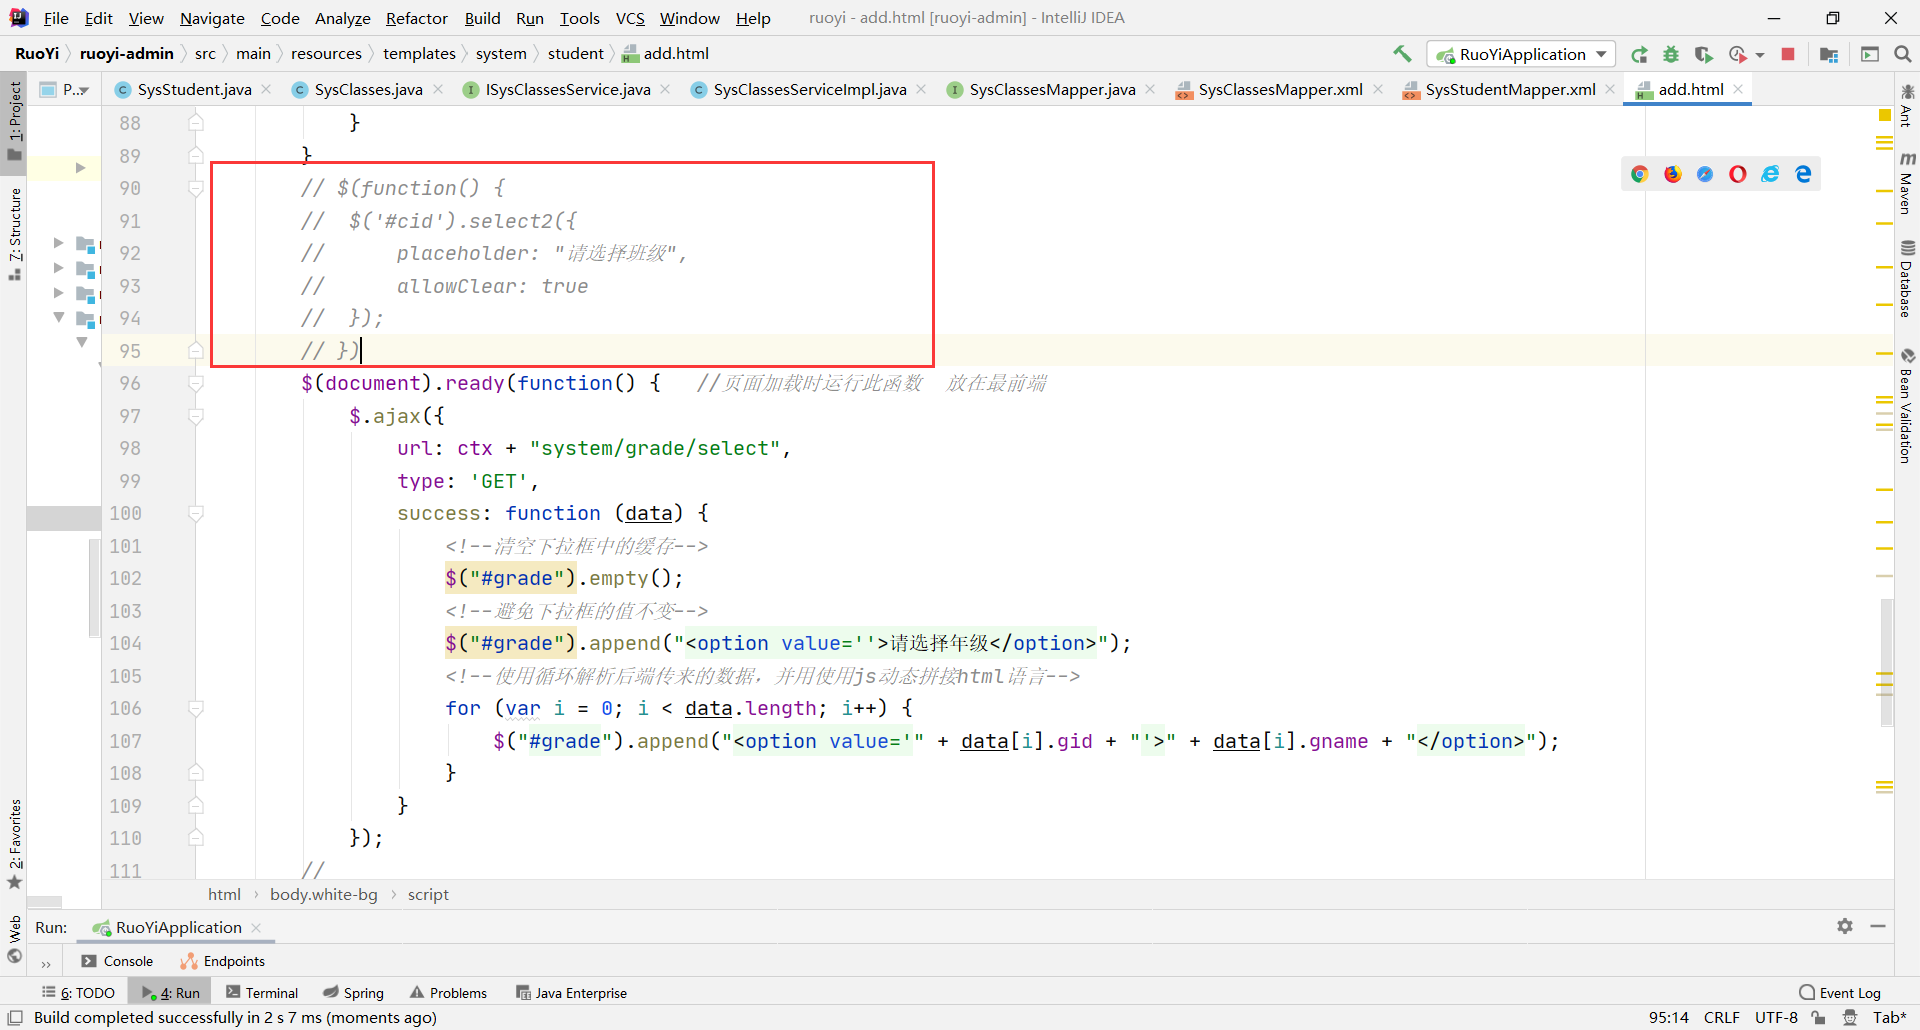Toggle the Terminal tool window
Viewport: 1920px width, 1030px height.
[262, 993]
